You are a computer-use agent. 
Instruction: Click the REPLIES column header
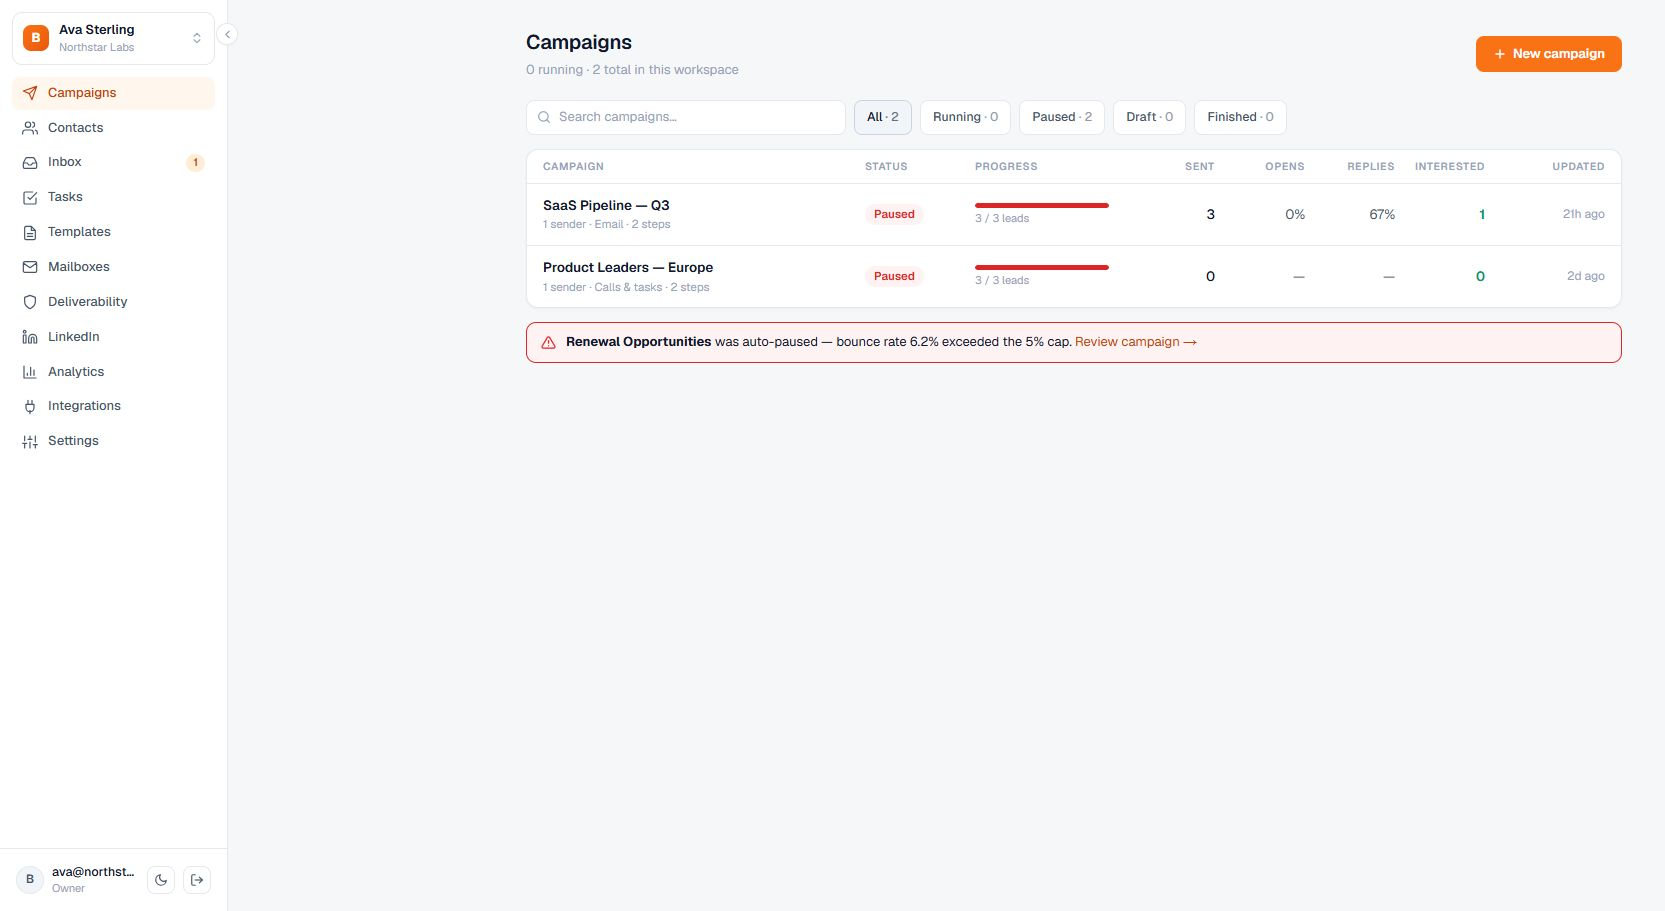point(1371,167)
